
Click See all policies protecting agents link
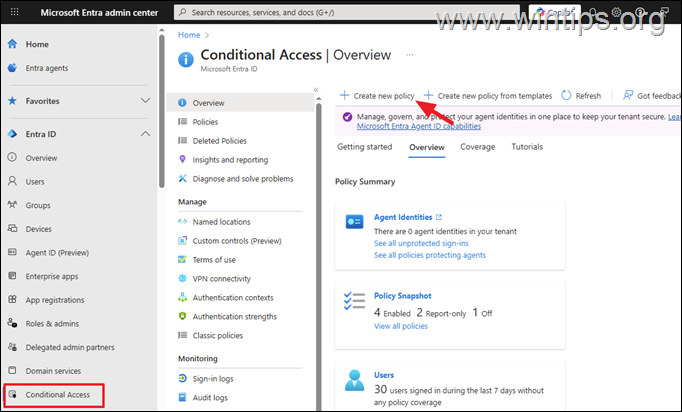[x=430, y=255]
